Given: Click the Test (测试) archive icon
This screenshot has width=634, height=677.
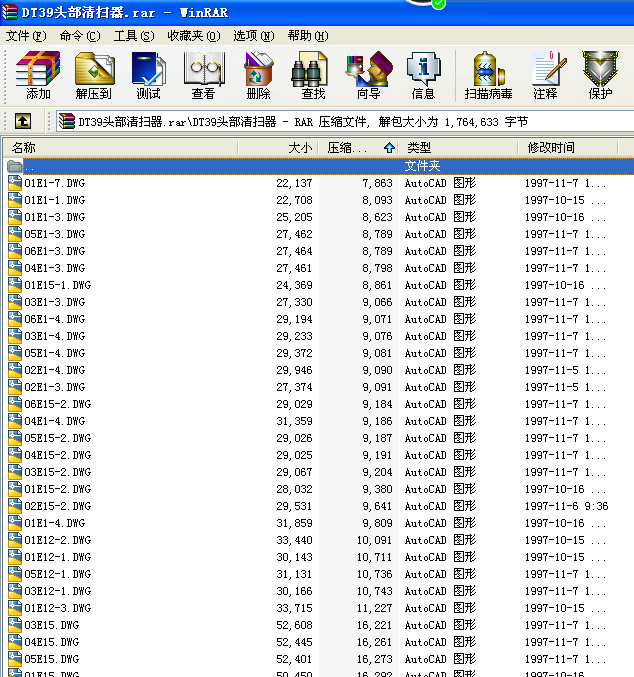Looking at the screenshot, I should [x=149, y=75].
